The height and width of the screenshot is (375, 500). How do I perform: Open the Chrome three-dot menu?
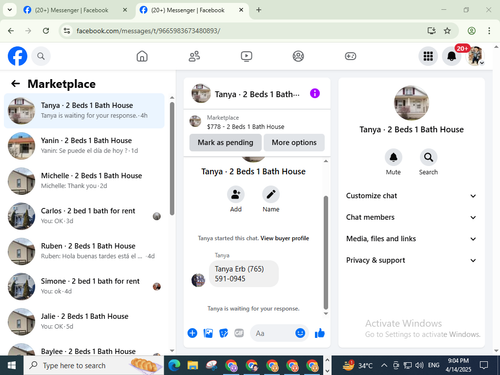(489, 31)
